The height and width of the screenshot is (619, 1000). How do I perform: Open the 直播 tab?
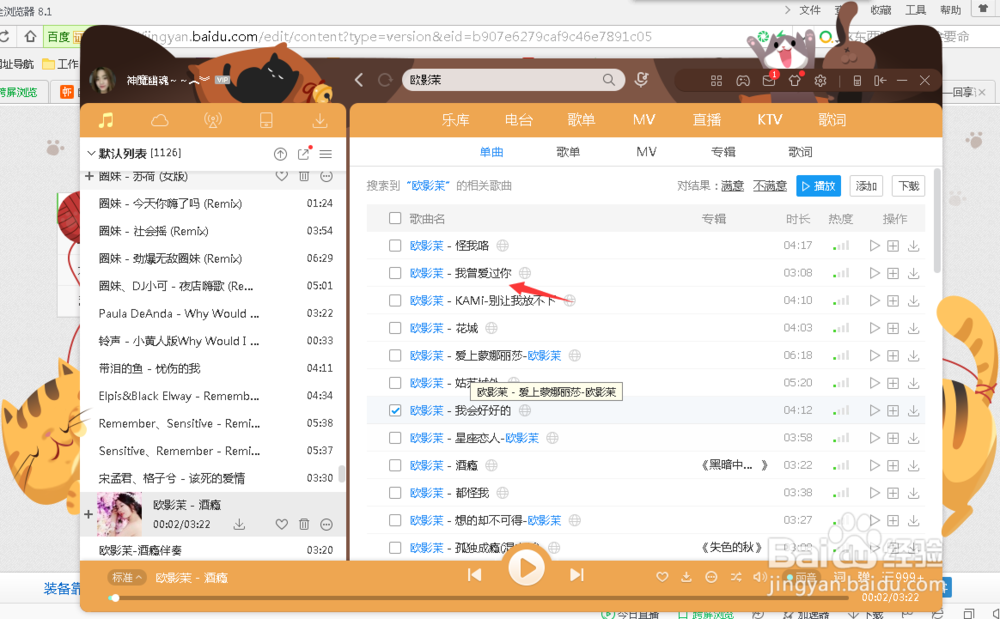(707, 120)
